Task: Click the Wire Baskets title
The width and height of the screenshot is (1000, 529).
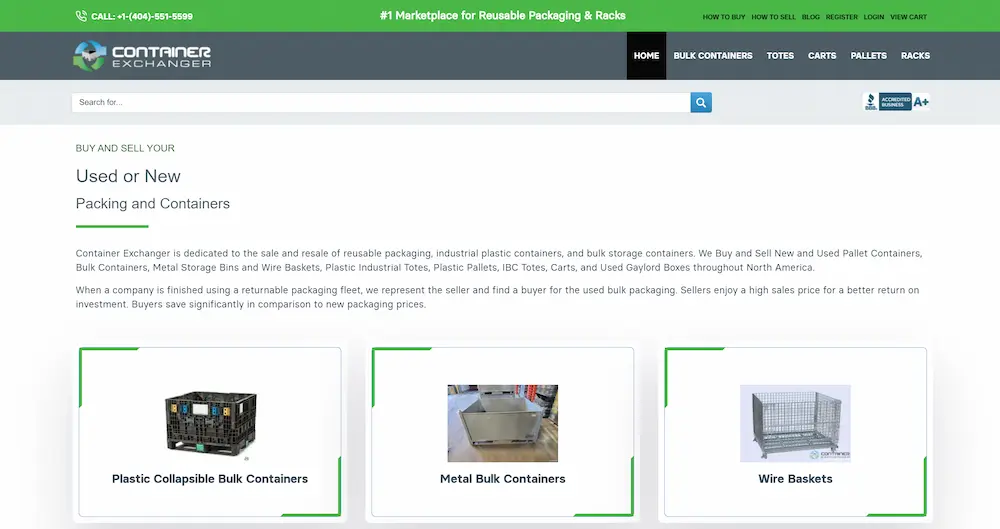Action: 795,479
